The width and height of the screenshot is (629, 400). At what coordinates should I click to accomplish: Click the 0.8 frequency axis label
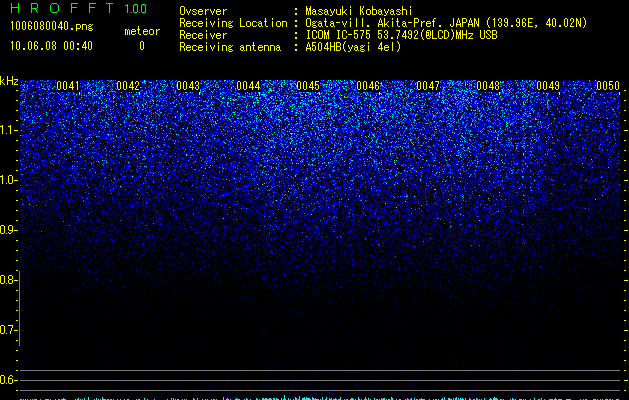[8, 280]
